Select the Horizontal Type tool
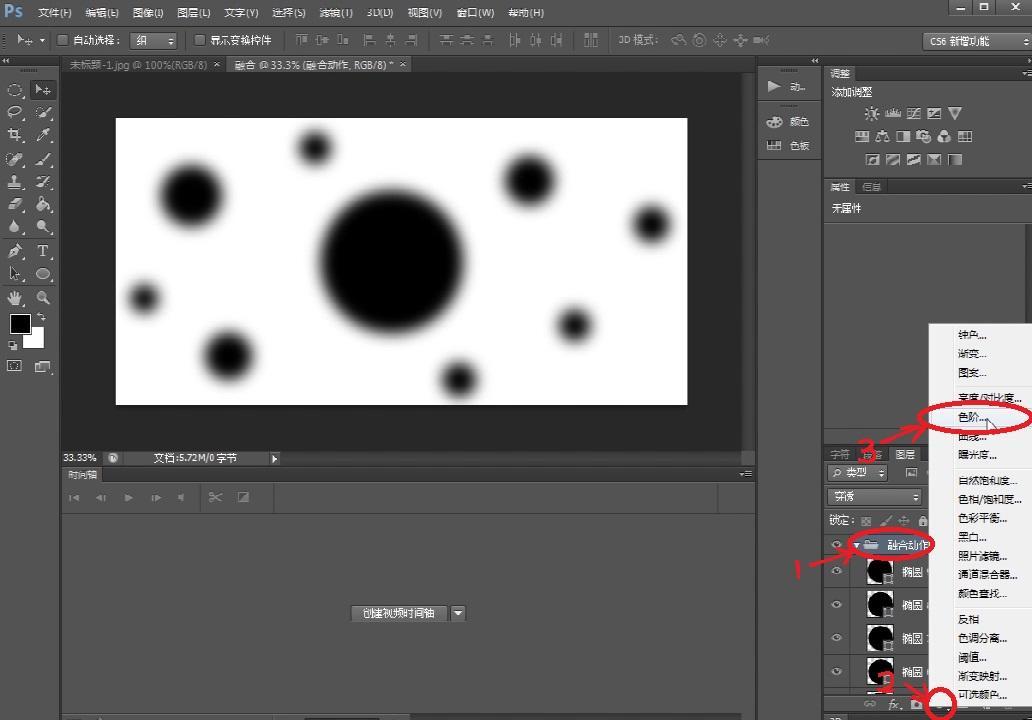1032x720 pixels. click(x=44, y=251)
